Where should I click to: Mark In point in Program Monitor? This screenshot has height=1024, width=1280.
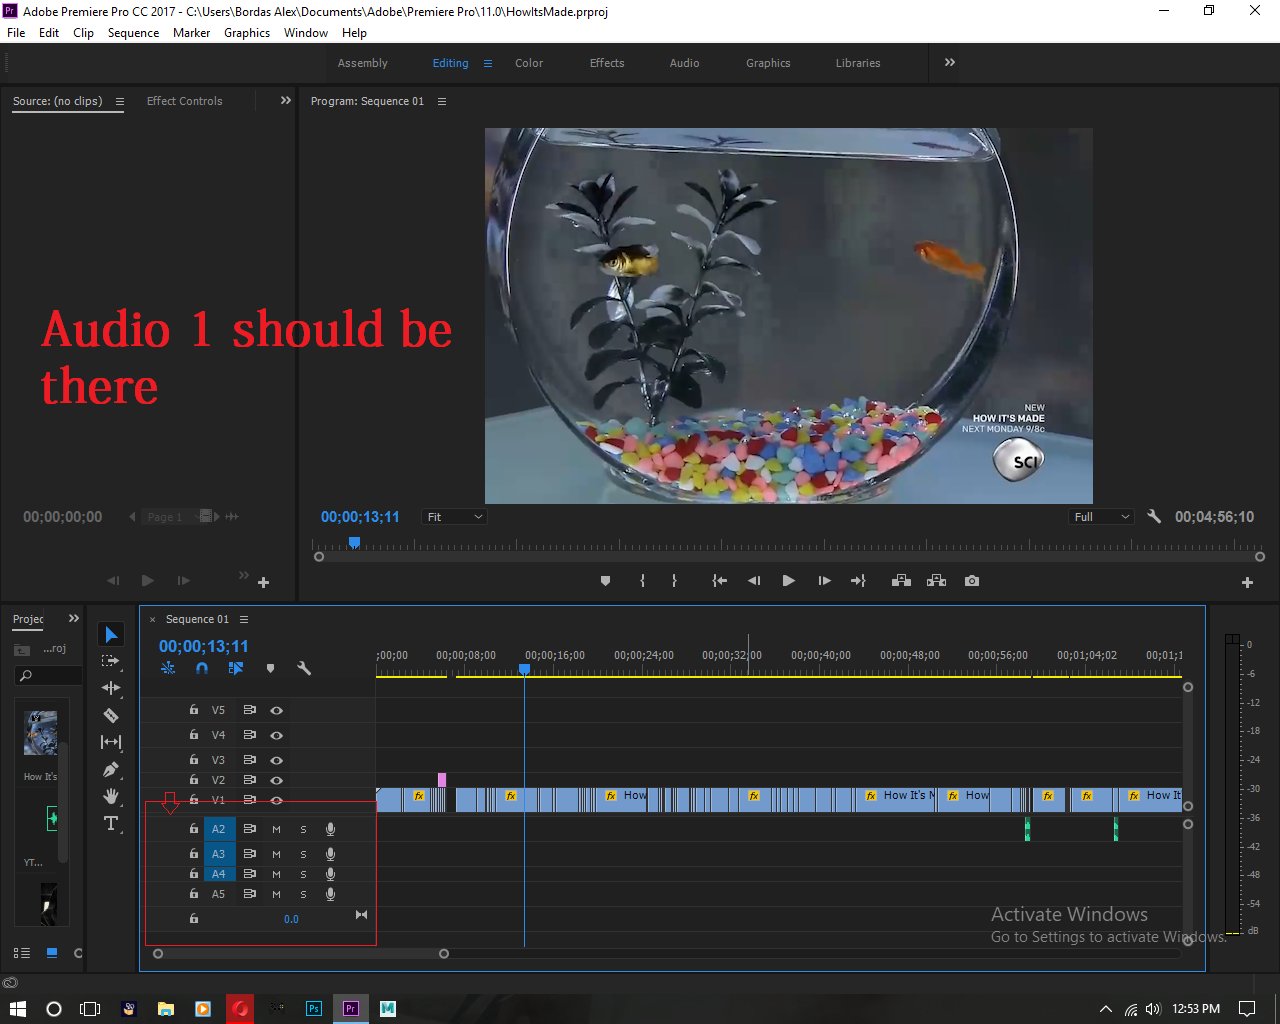(x=642, y=581)
